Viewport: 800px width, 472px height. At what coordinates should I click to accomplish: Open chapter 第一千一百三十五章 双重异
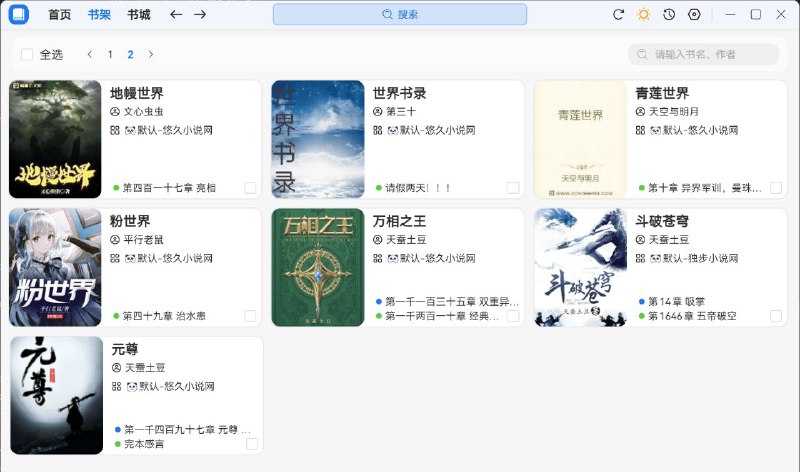click(452, 302)
